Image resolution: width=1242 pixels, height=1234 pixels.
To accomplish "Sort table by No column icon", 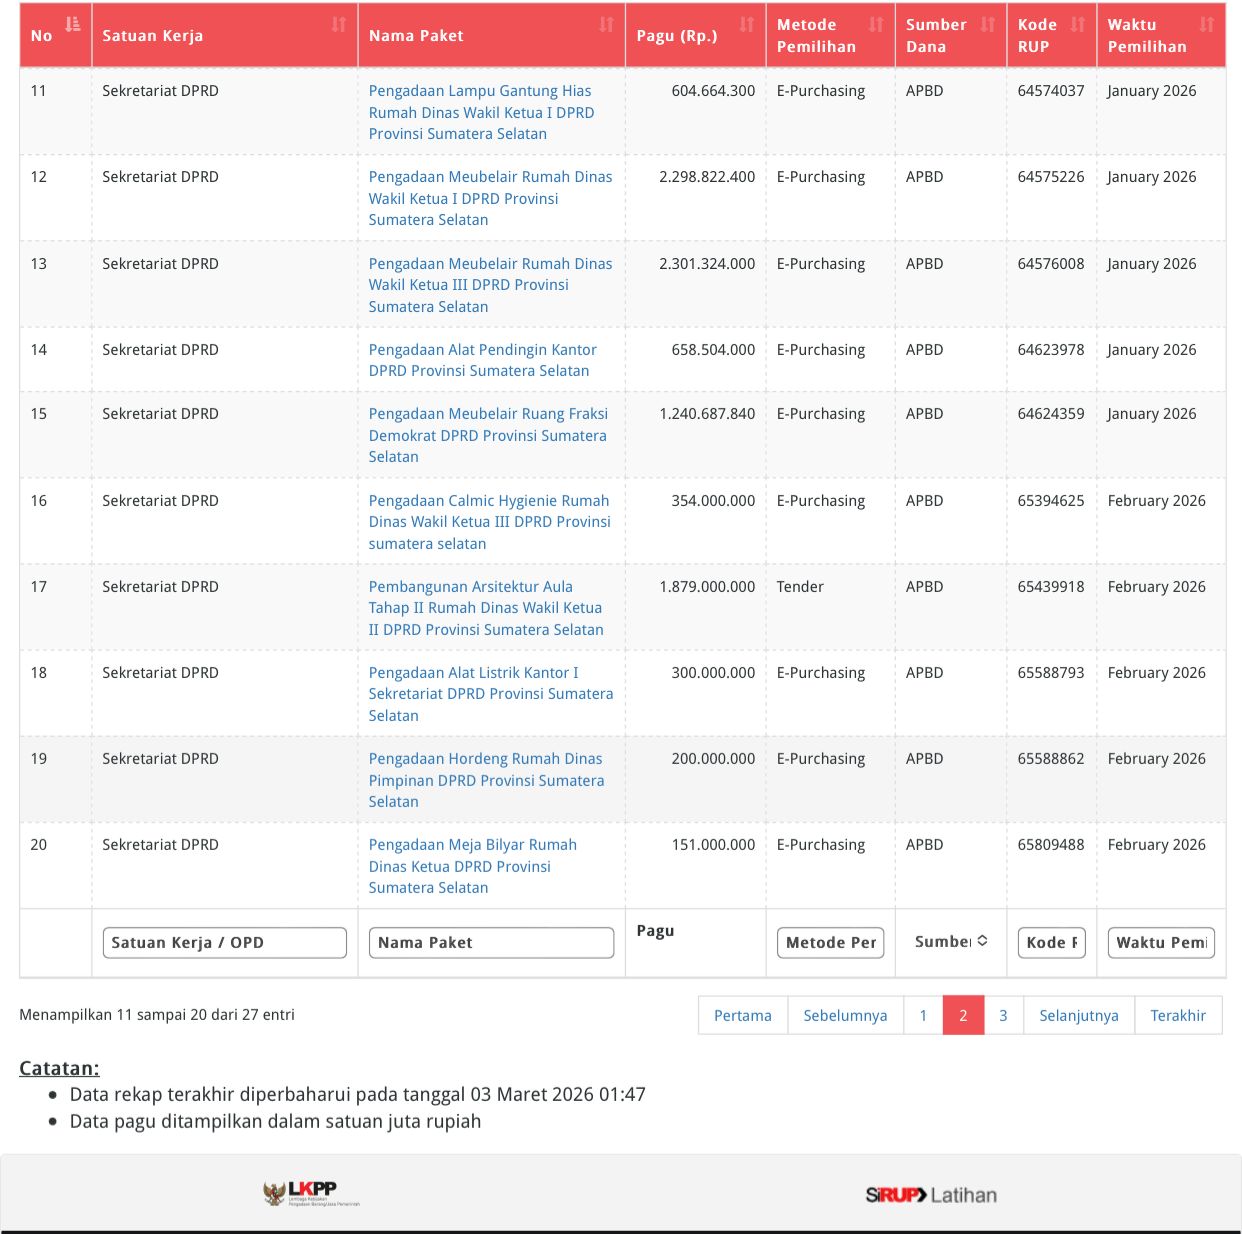I will coord(72,24).
